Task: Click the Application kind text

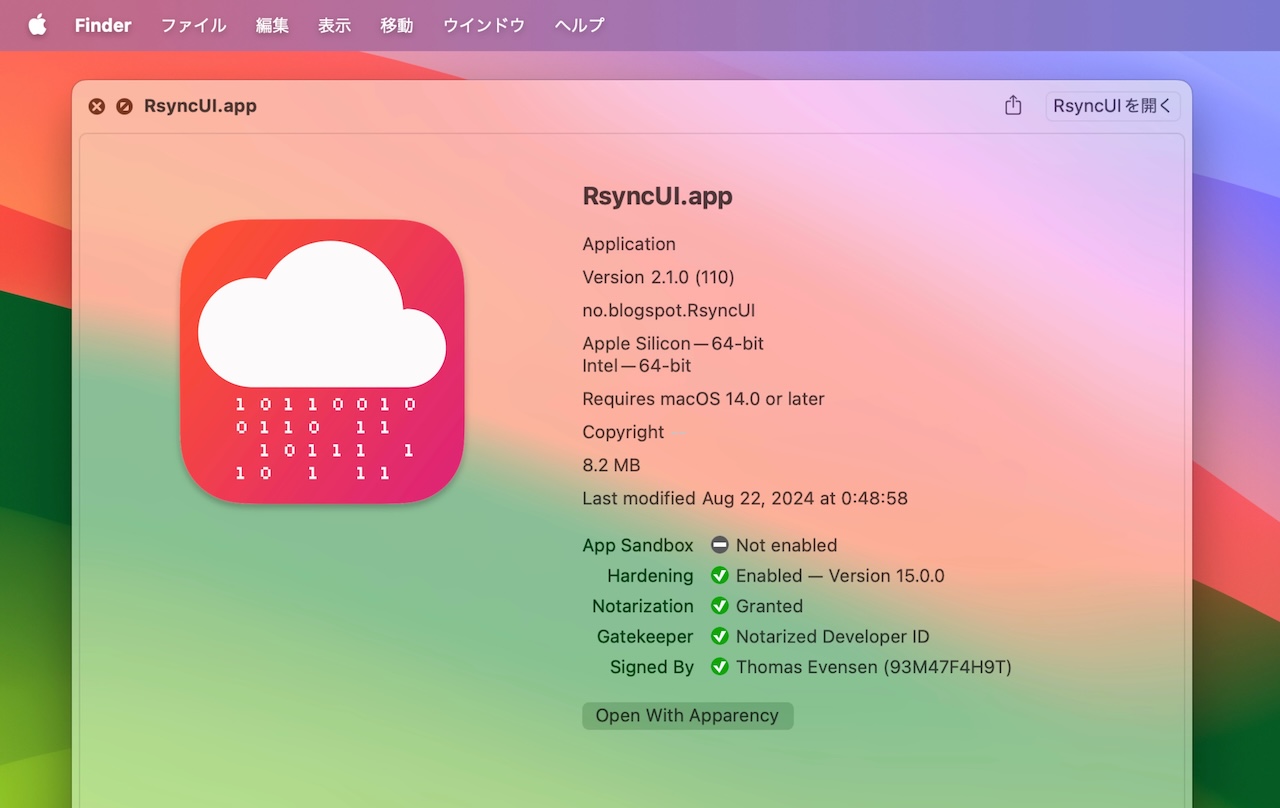Action: point(629,244)
